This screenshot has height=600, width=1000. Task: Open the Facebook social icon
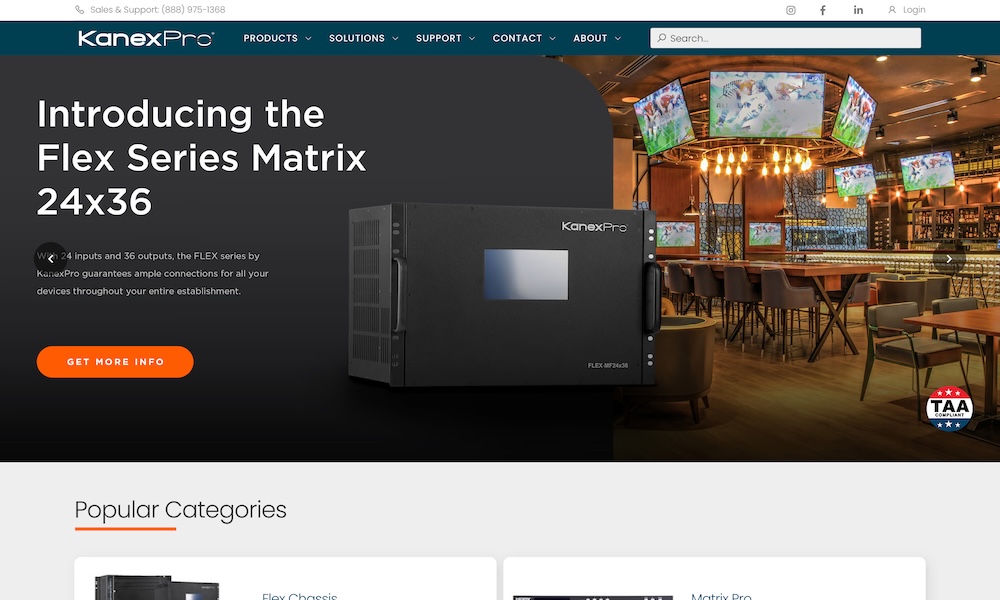pyautogui.click(x=823, y=10)
